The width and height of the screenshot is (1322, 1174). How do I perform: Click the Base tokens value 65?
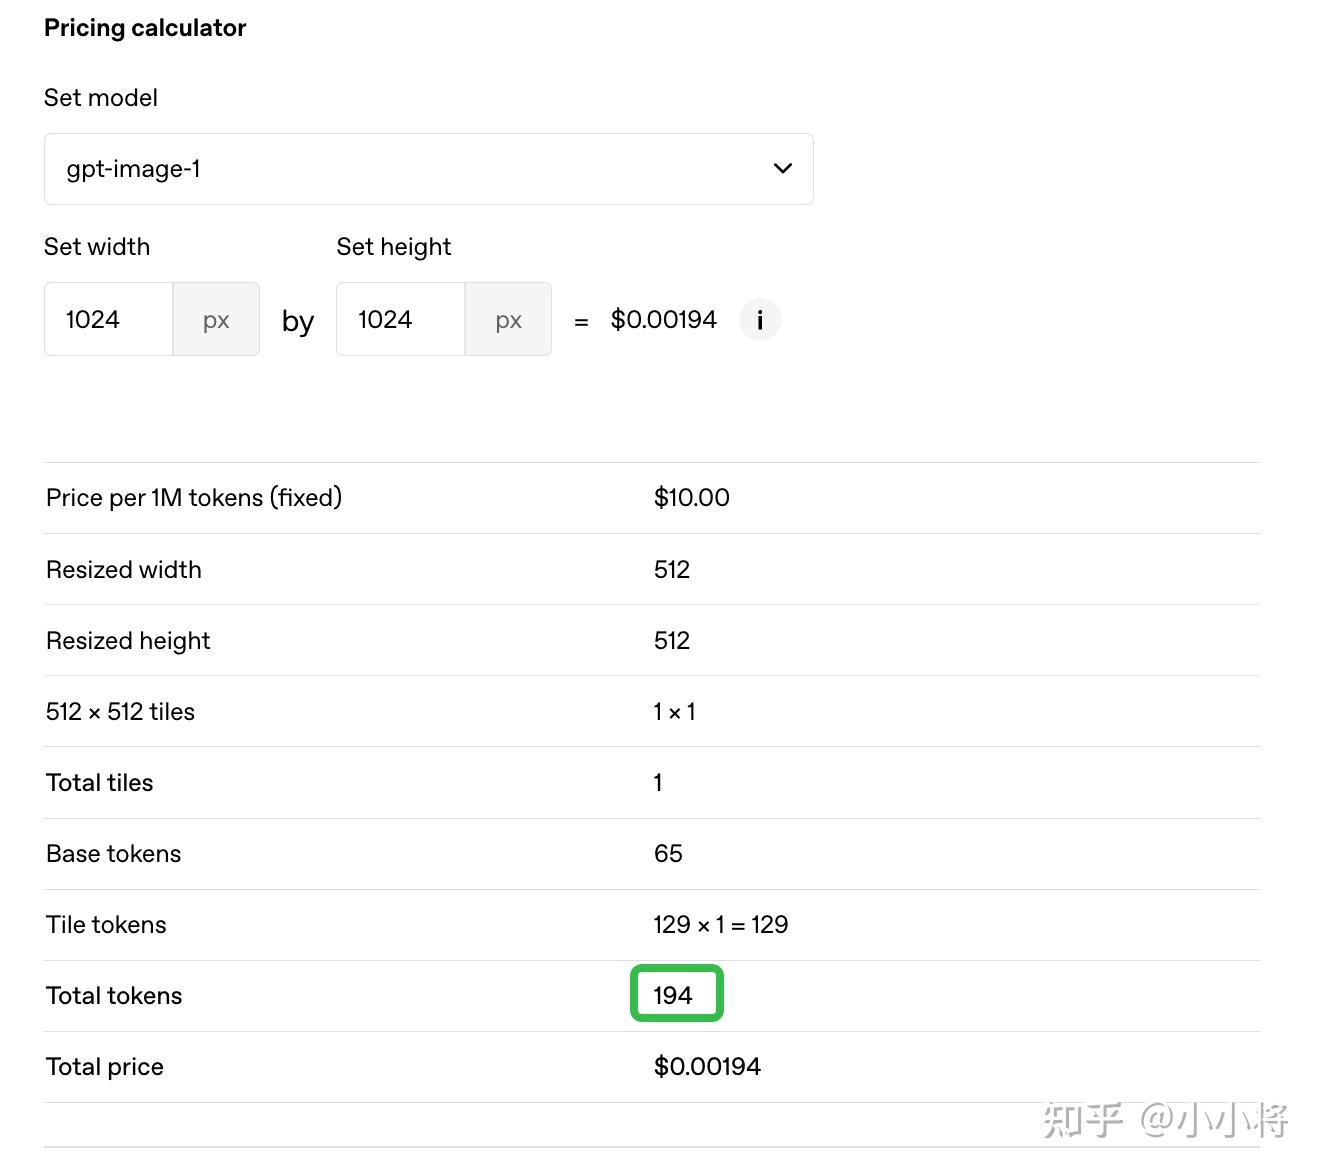[x=668, y=854]
